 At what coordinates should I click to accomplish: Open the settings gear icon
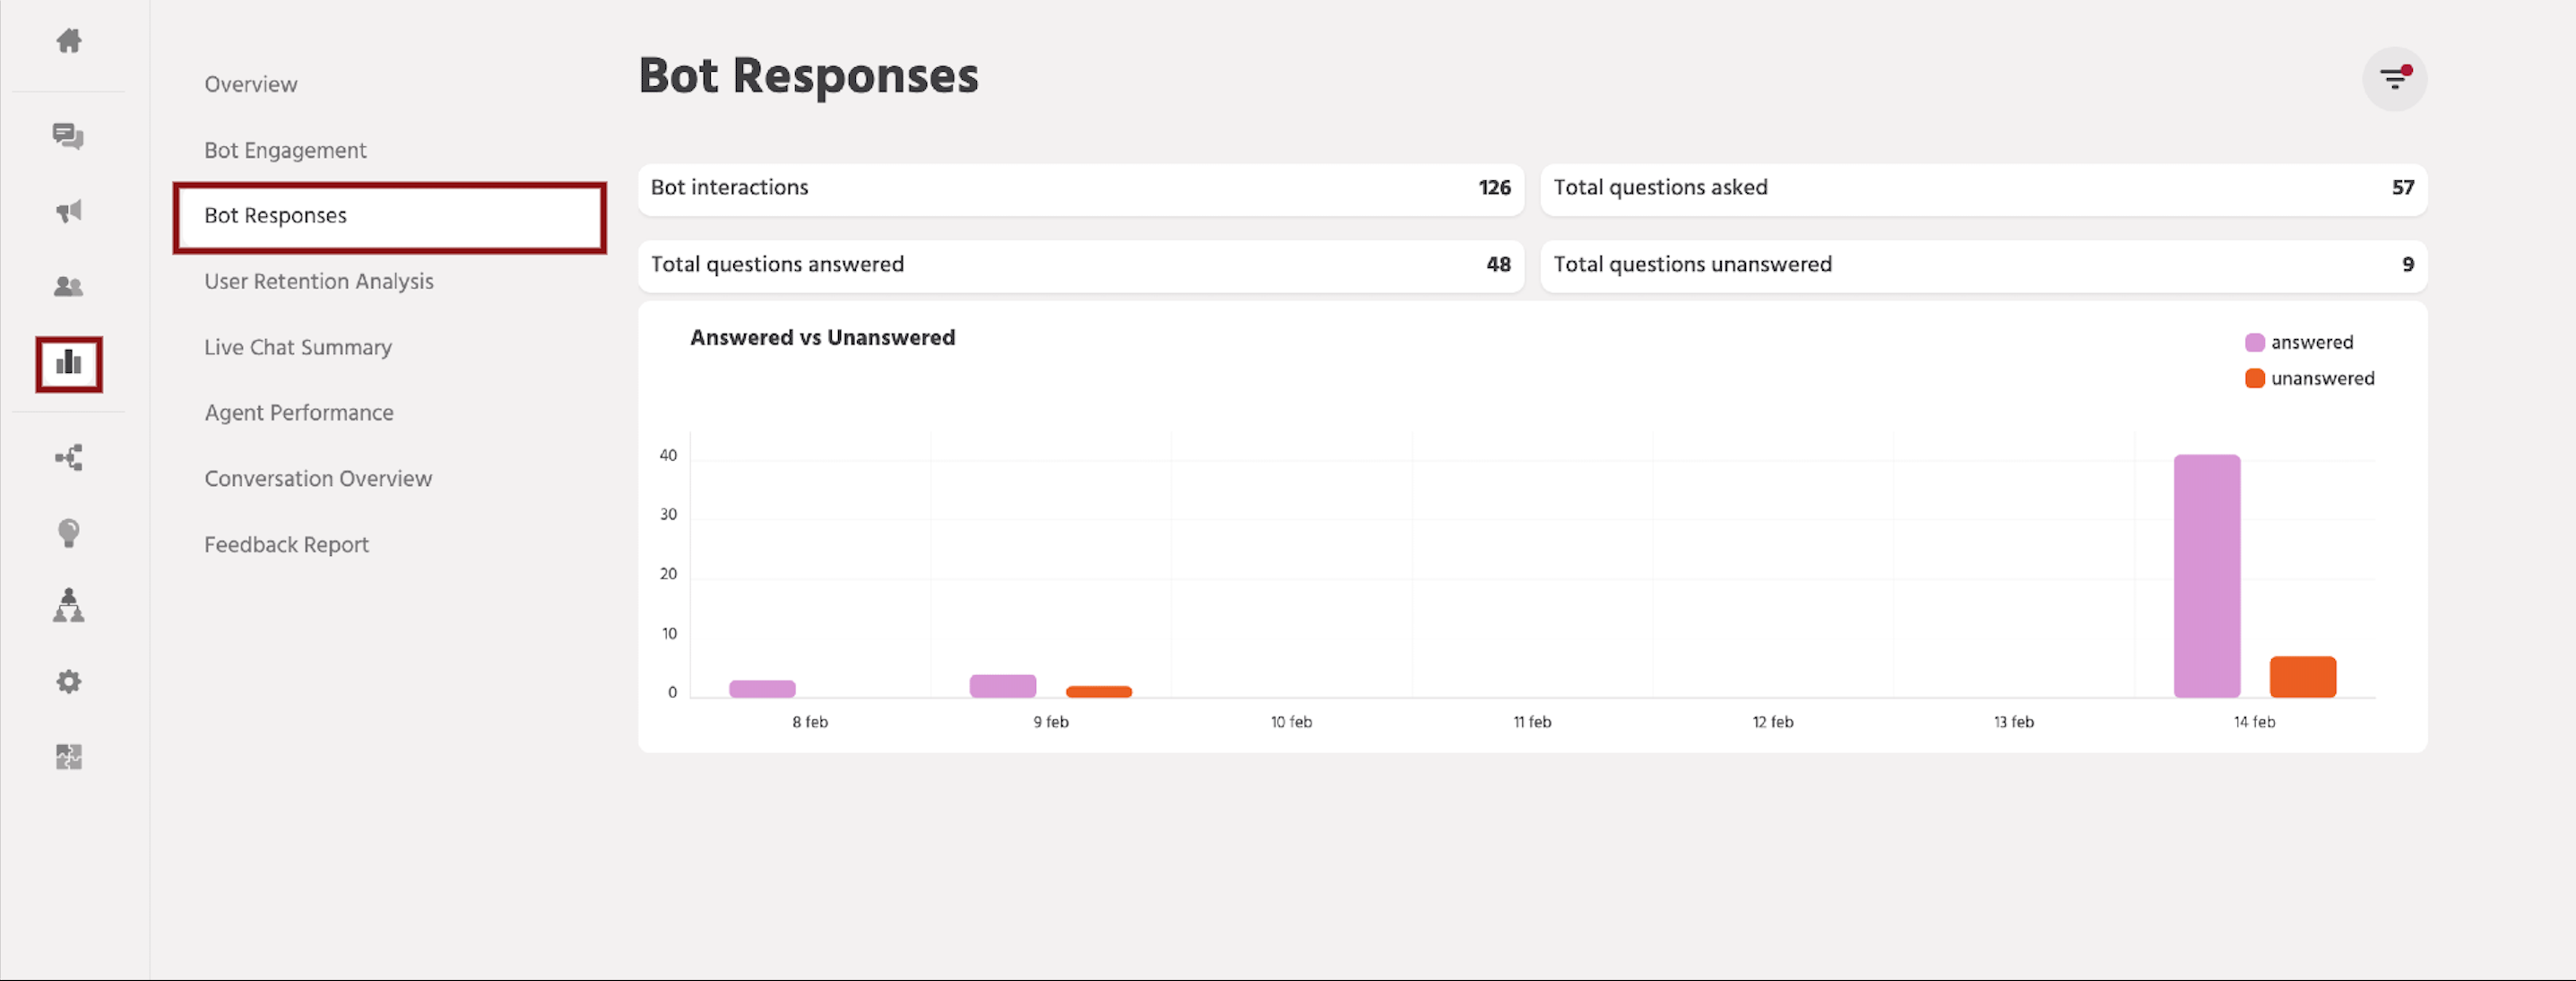tap(68, 681)
